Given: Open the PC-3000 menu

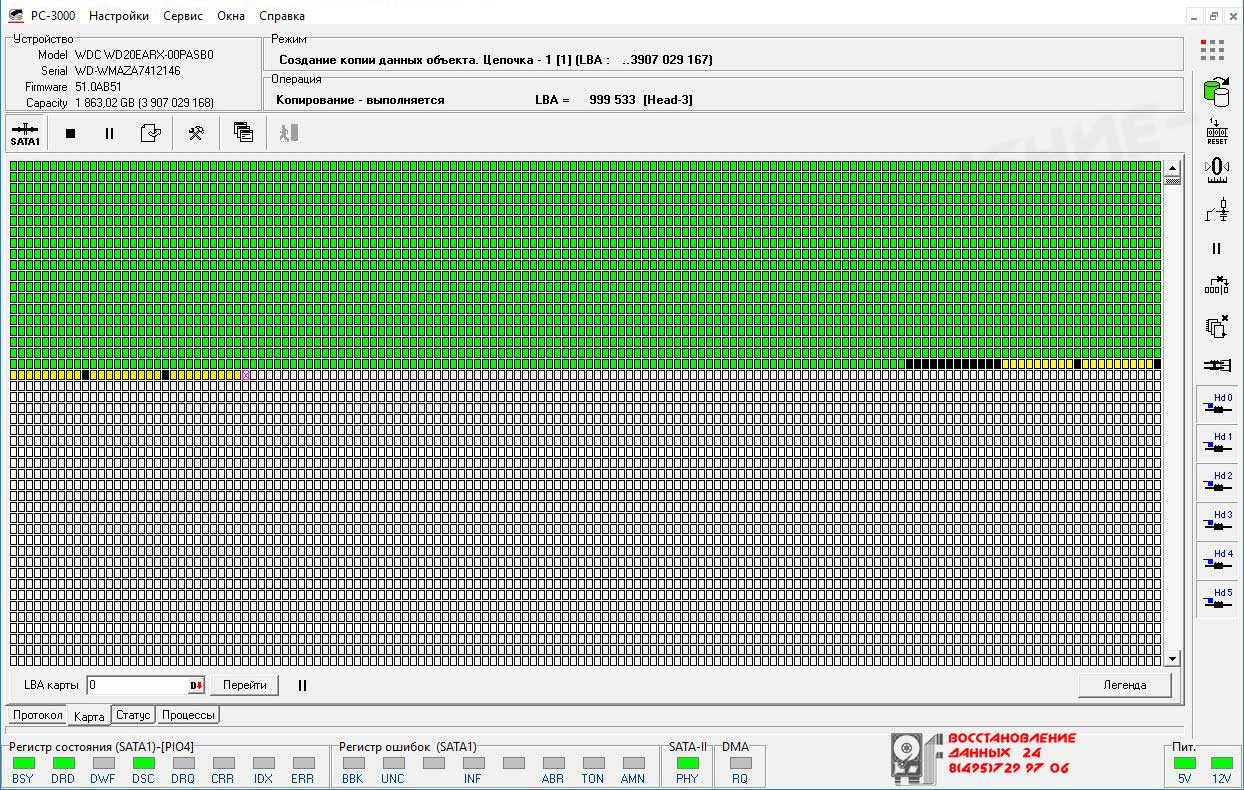Looking at the screenshot, I should (53, 16).
